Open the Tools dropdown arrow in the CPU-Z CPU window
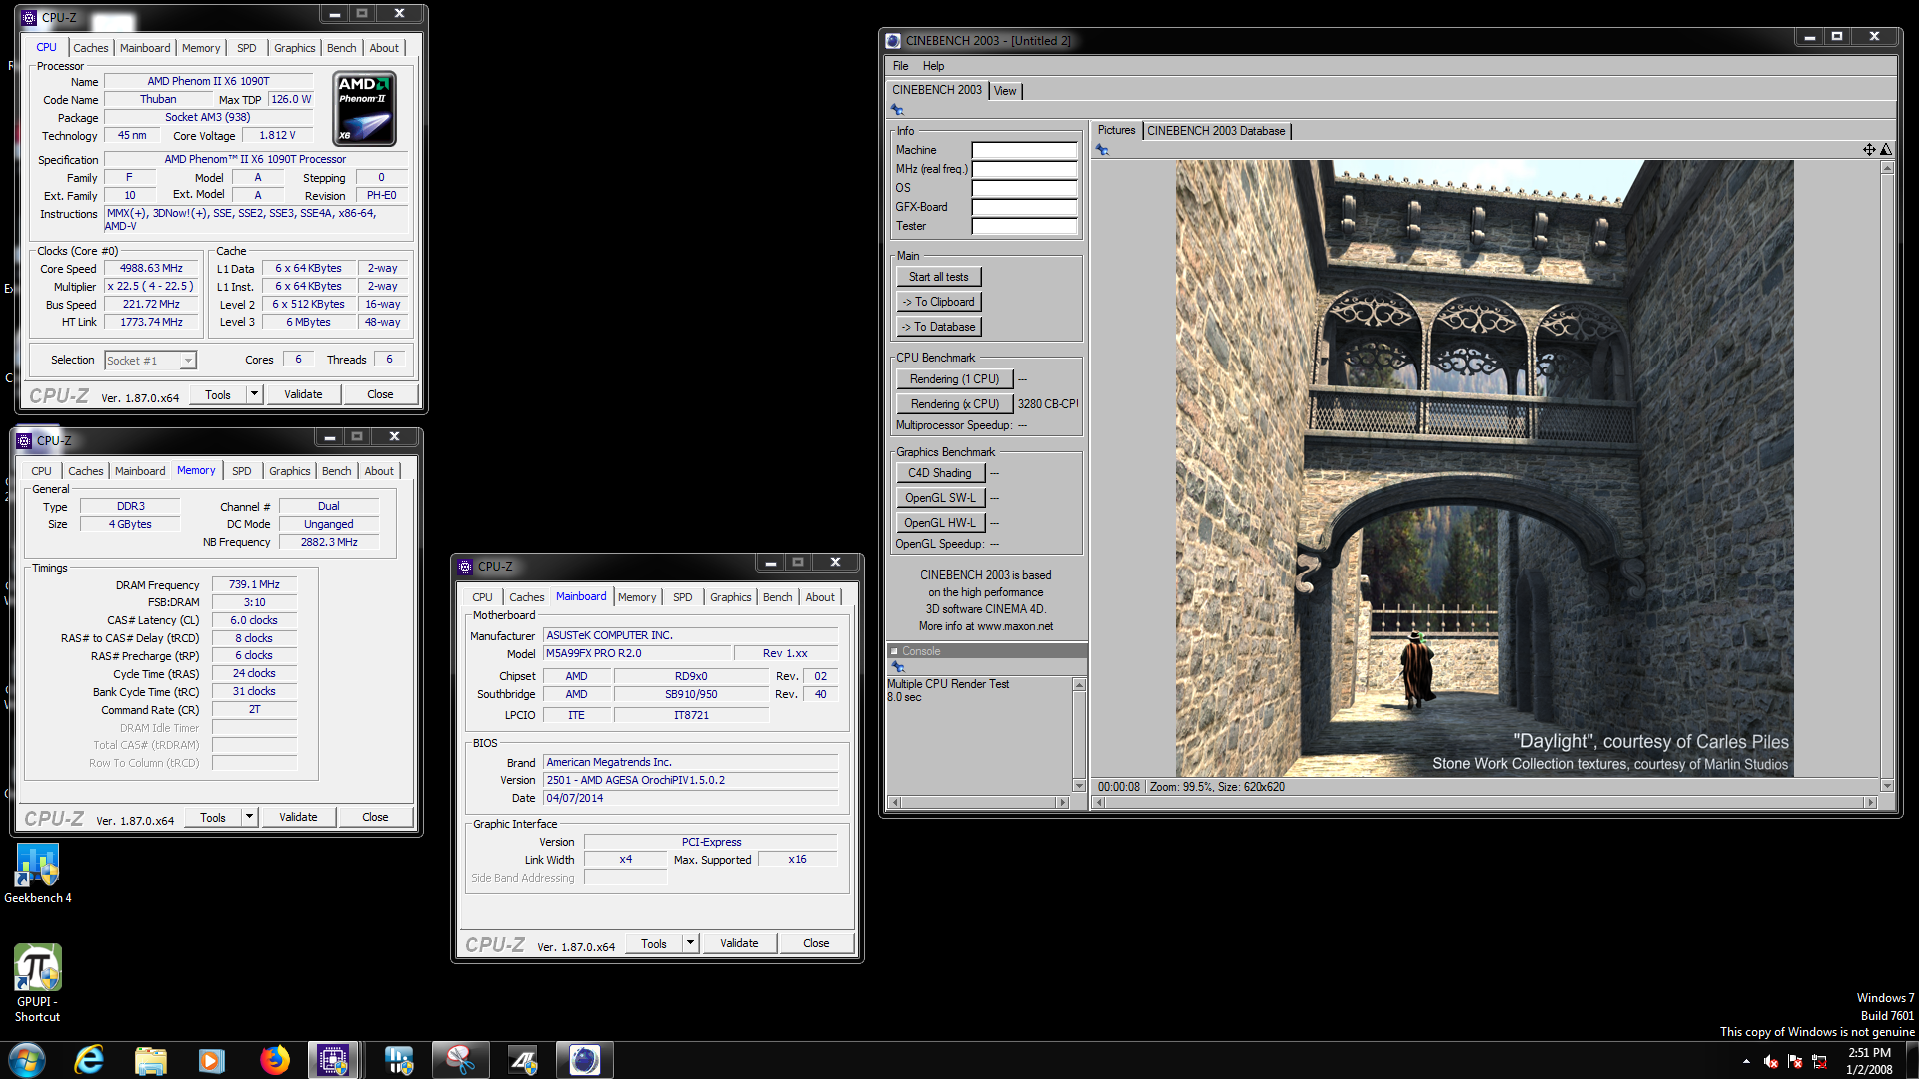This screenshot has height=1079, width=1919. tap(254, 394)
